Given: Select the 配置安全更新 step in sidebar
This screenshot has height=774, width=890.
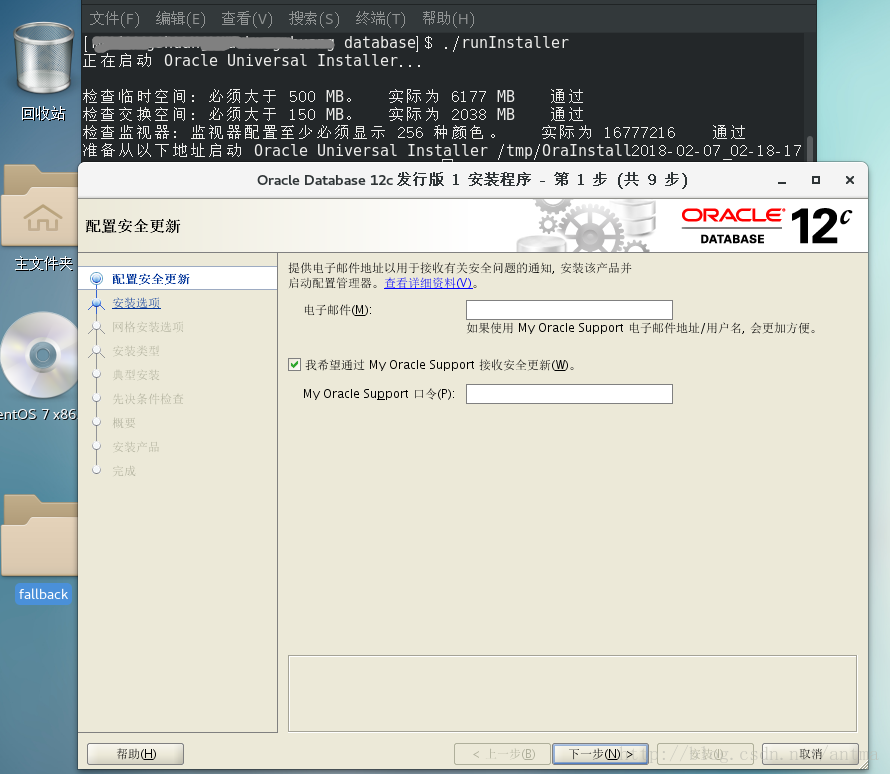Looking at the screenshot, I should coord(178,279).
